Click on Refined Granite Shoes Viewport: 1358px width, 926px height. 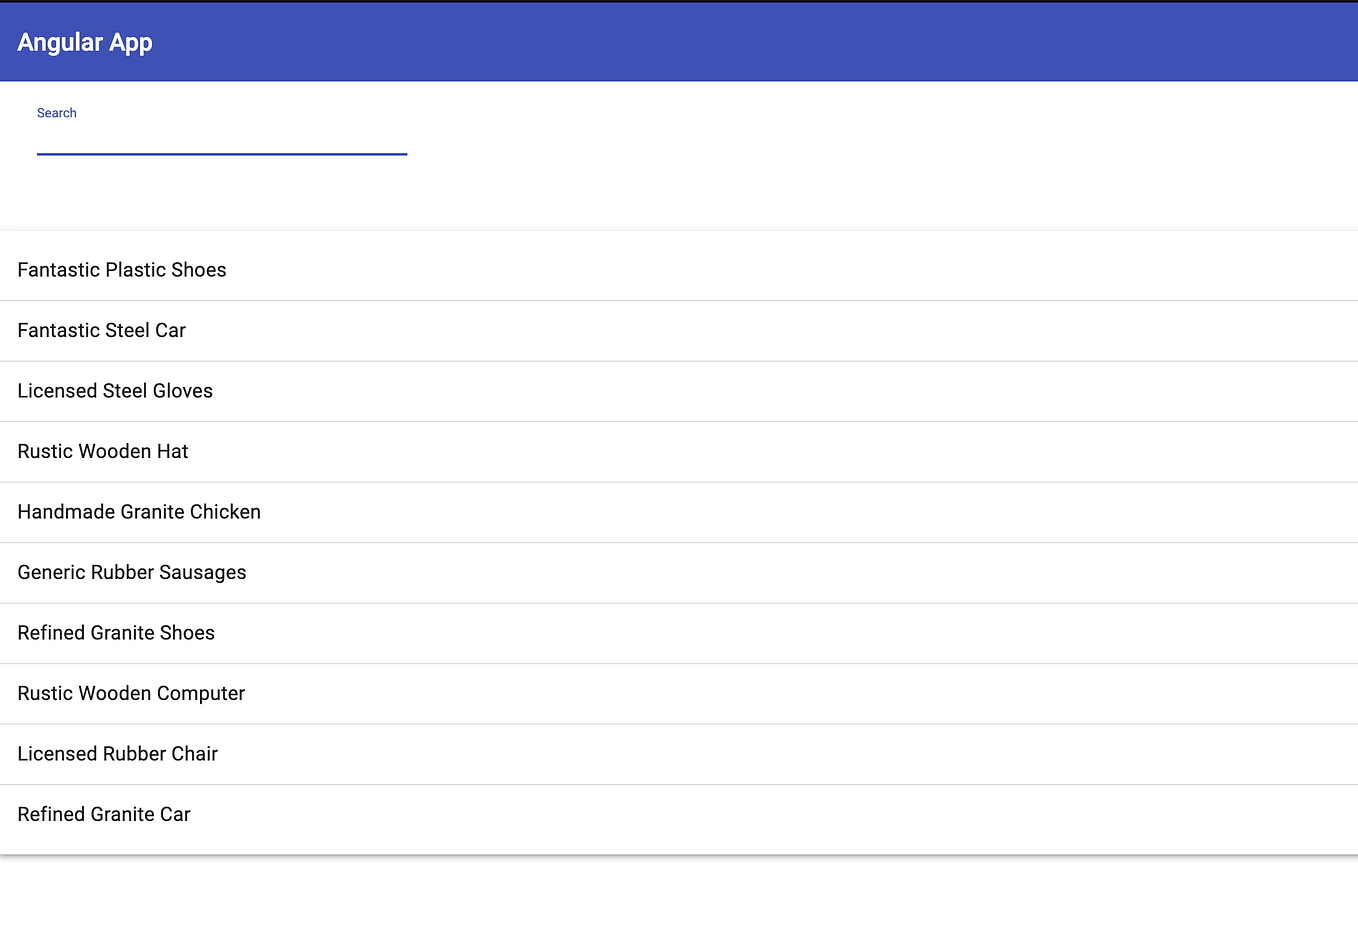(x=116, y=632)
